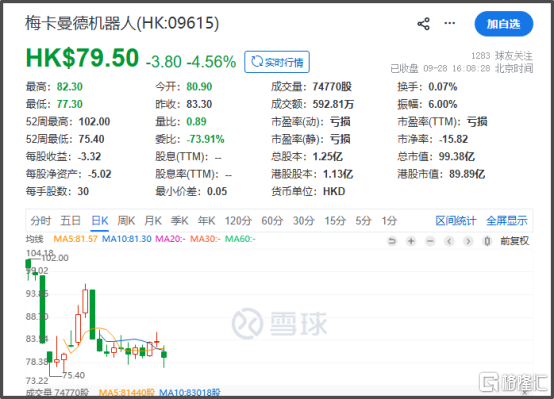The width and height of the screenshot is (554, 399).
Task: Switch to 5分 interval tab
Action: [363, 221]
